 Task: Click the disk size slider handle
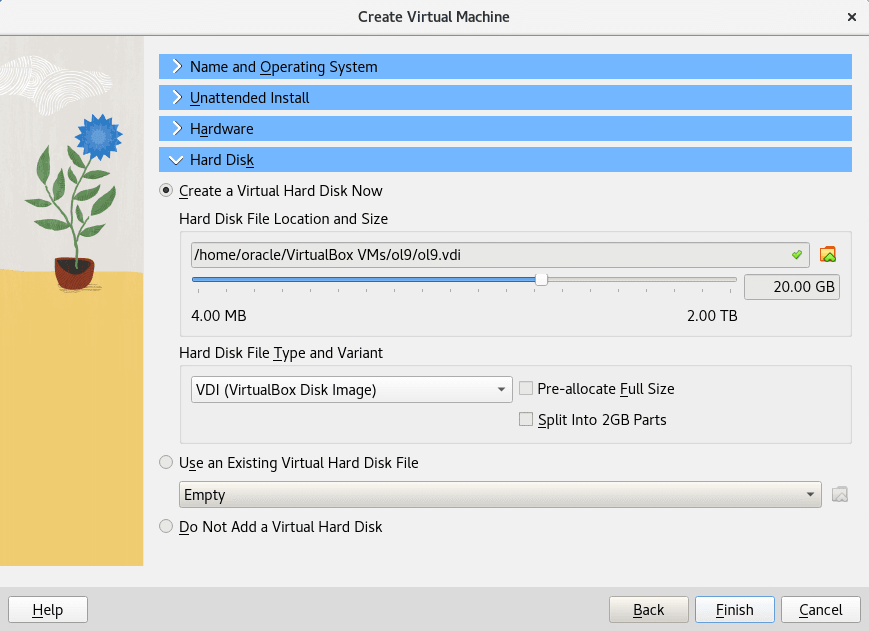541,280
